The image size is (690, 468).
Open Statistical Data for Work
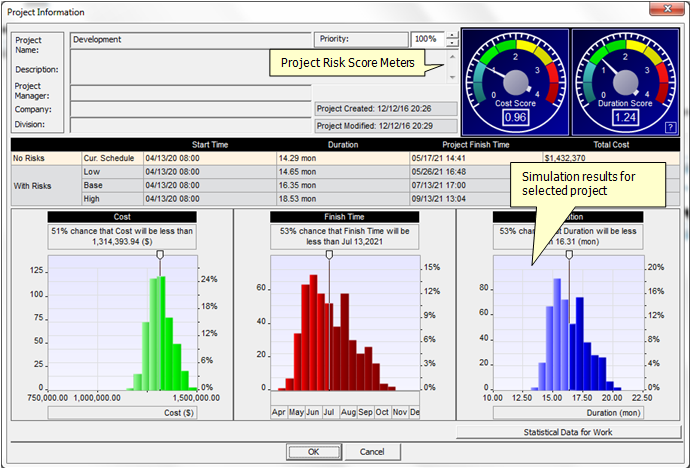pyautogui.click(x=566, y=431)
